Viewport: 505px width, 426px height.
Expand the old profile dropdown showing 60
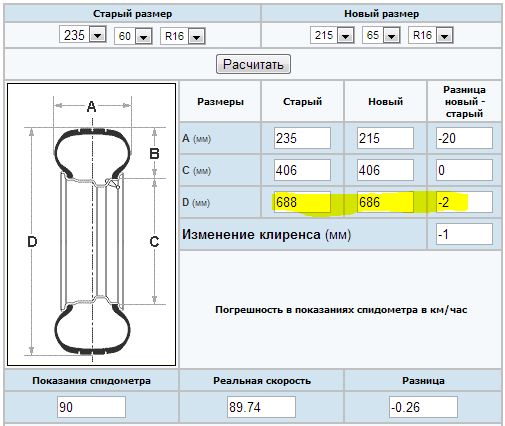click(133, 36)
